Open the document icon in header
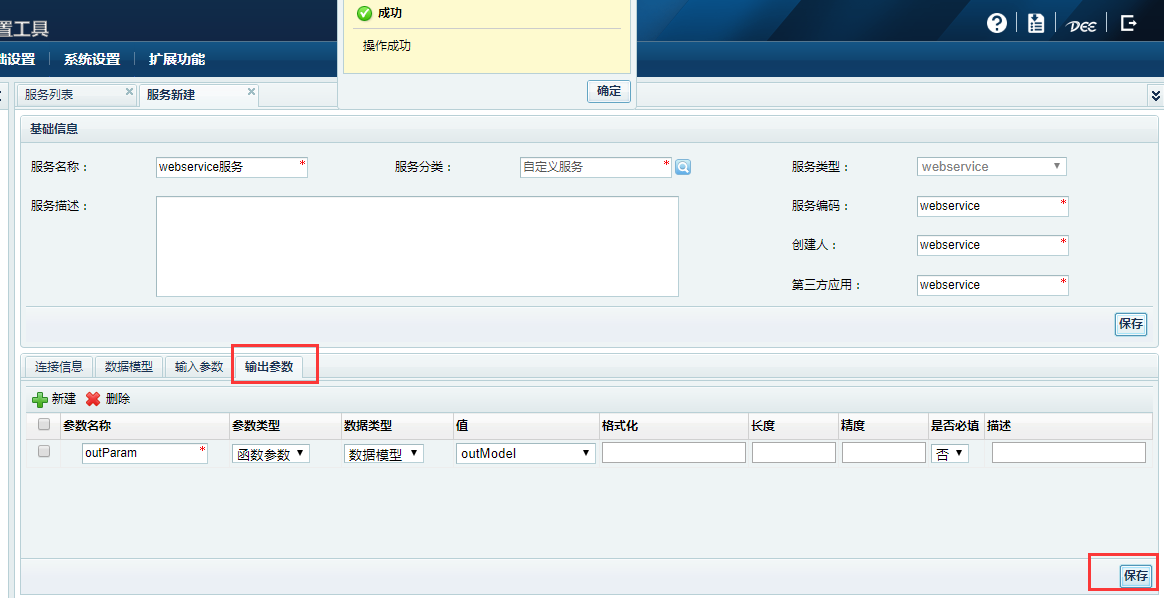The image size is (1164, 598). tap(1036, 23)
